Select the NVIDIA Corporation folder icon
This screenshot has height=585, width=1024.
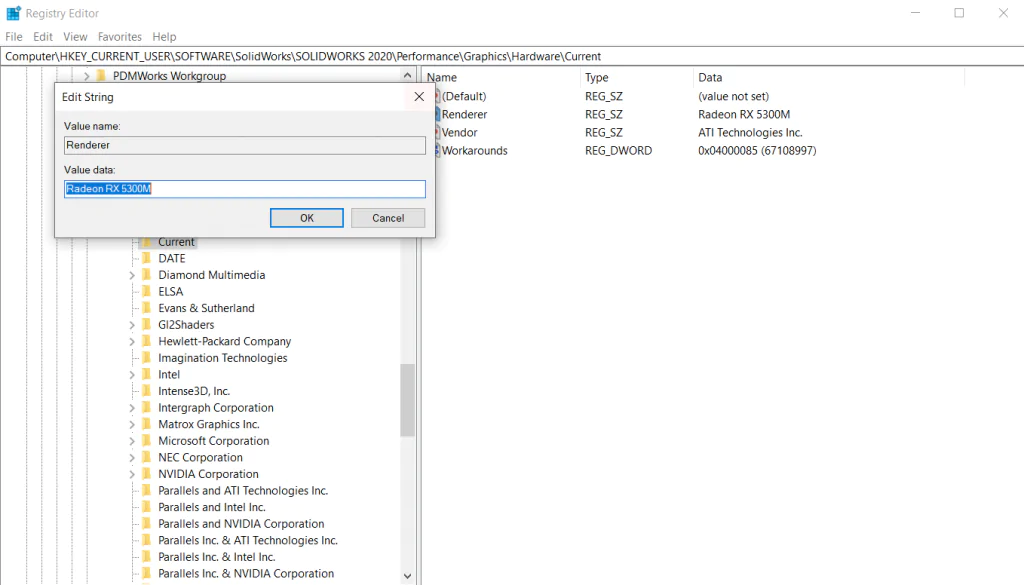pyautogui.click(x=146, y=474)
